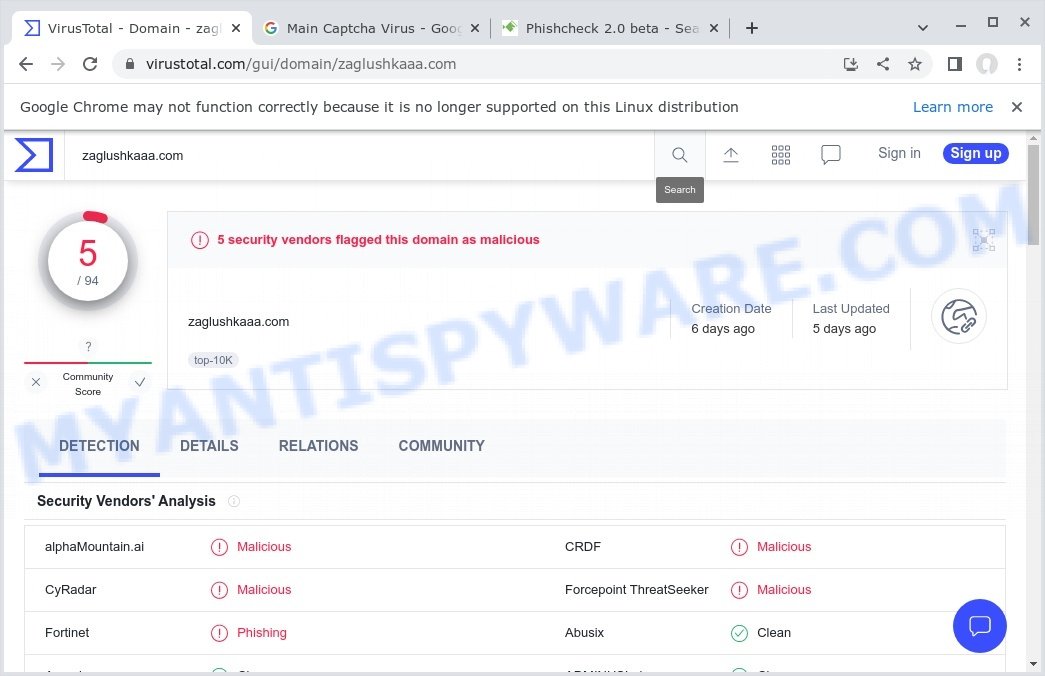Screen dimensions: 1045x676
Task: Click the community score question mark
Action: click(x=88, y=347)
